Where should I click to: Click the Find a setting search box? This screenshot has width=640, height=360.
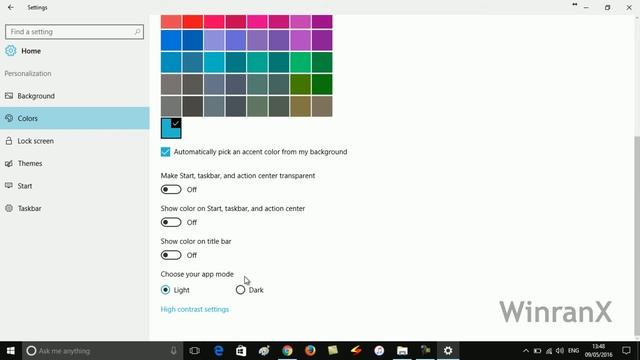click(74, 31)
